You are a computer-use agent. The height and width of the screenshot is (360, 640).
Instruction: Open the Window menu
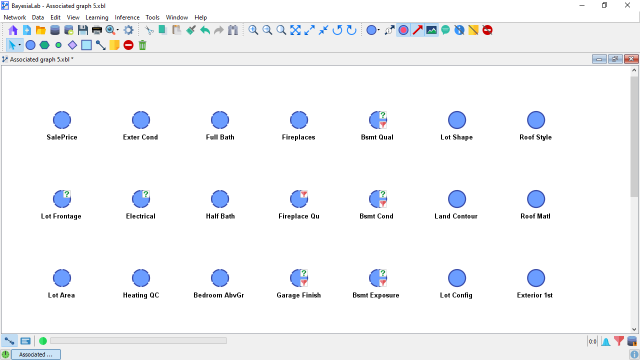[177, 18]
